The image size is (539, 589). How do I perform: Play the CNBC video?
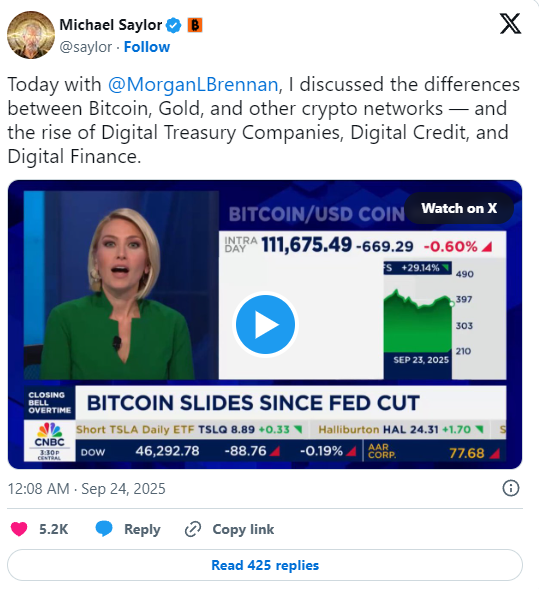coord(265,324)
